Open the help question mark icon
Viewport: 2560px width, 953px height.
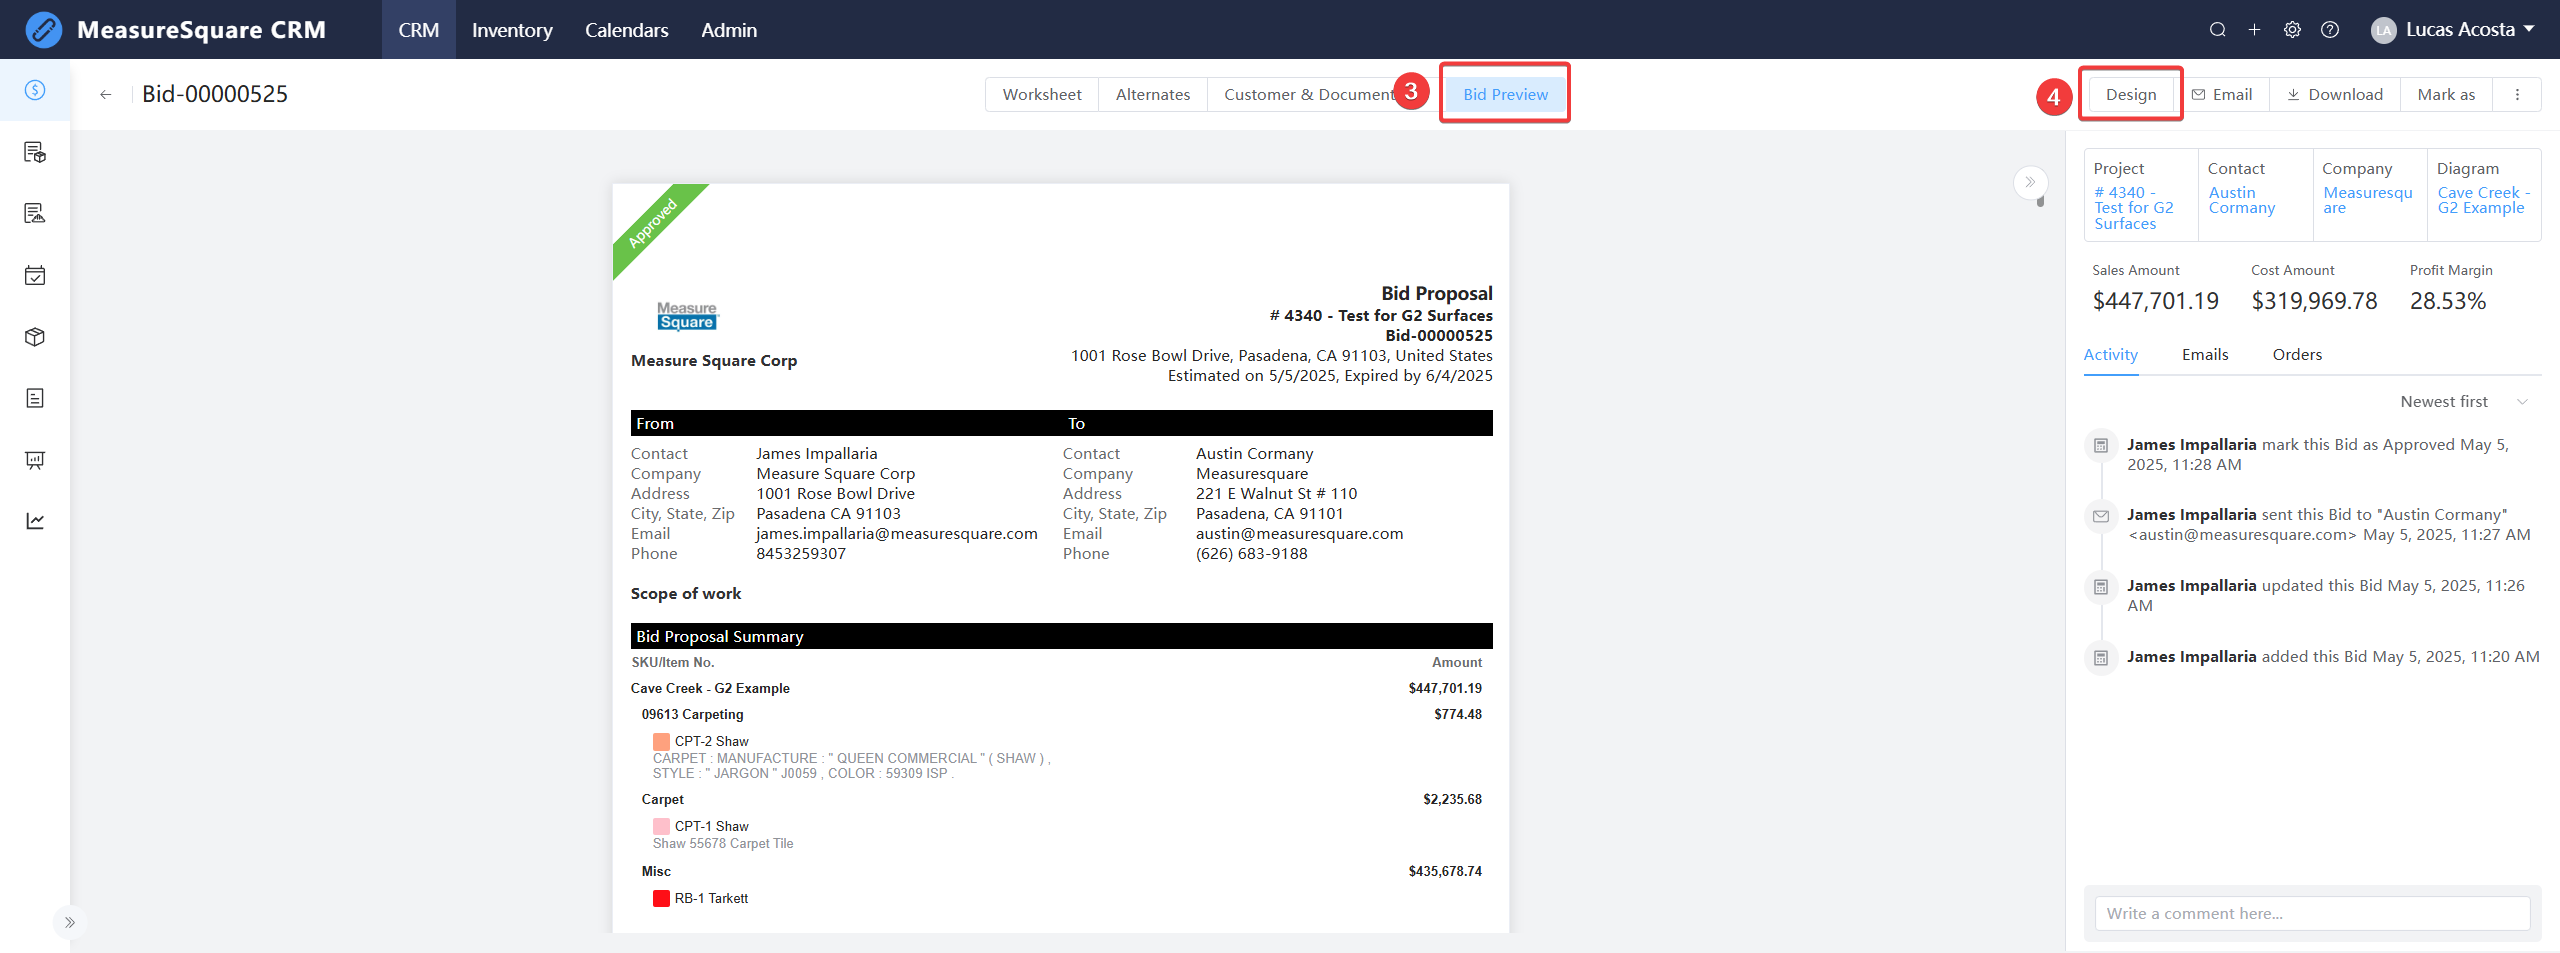click(x=2330, y=30)
